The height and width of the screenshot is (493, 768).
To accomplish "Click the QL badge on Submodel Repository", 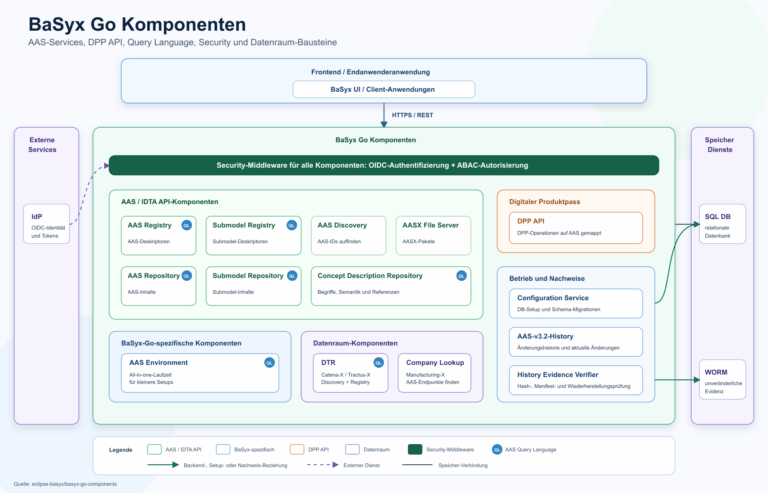I will click(292, 276).
